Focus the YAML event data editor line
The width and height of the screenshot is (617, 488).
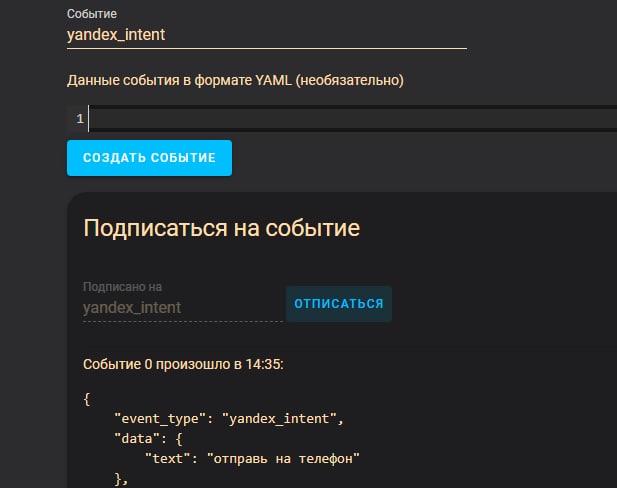[350, 120]
